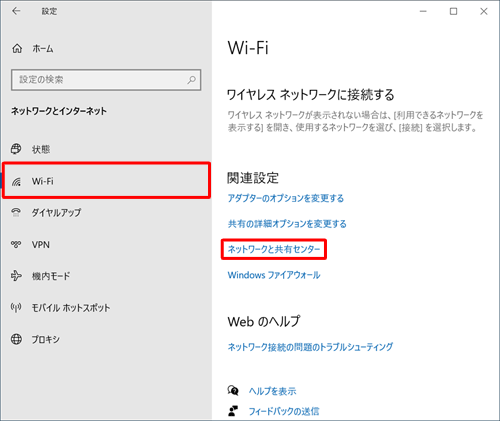Open 共有の詳細オプションを変更する link
Viewport: 500px width, 421px height.
coord(287,224)
